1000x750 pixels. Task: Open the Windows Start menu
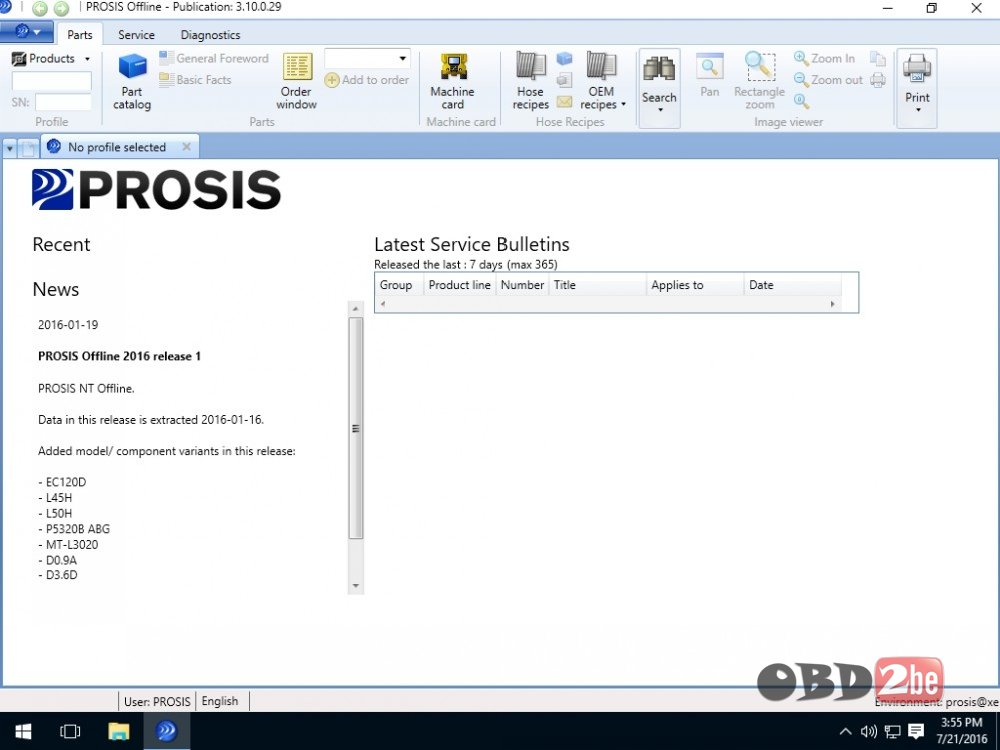click(x=24, y=731)
